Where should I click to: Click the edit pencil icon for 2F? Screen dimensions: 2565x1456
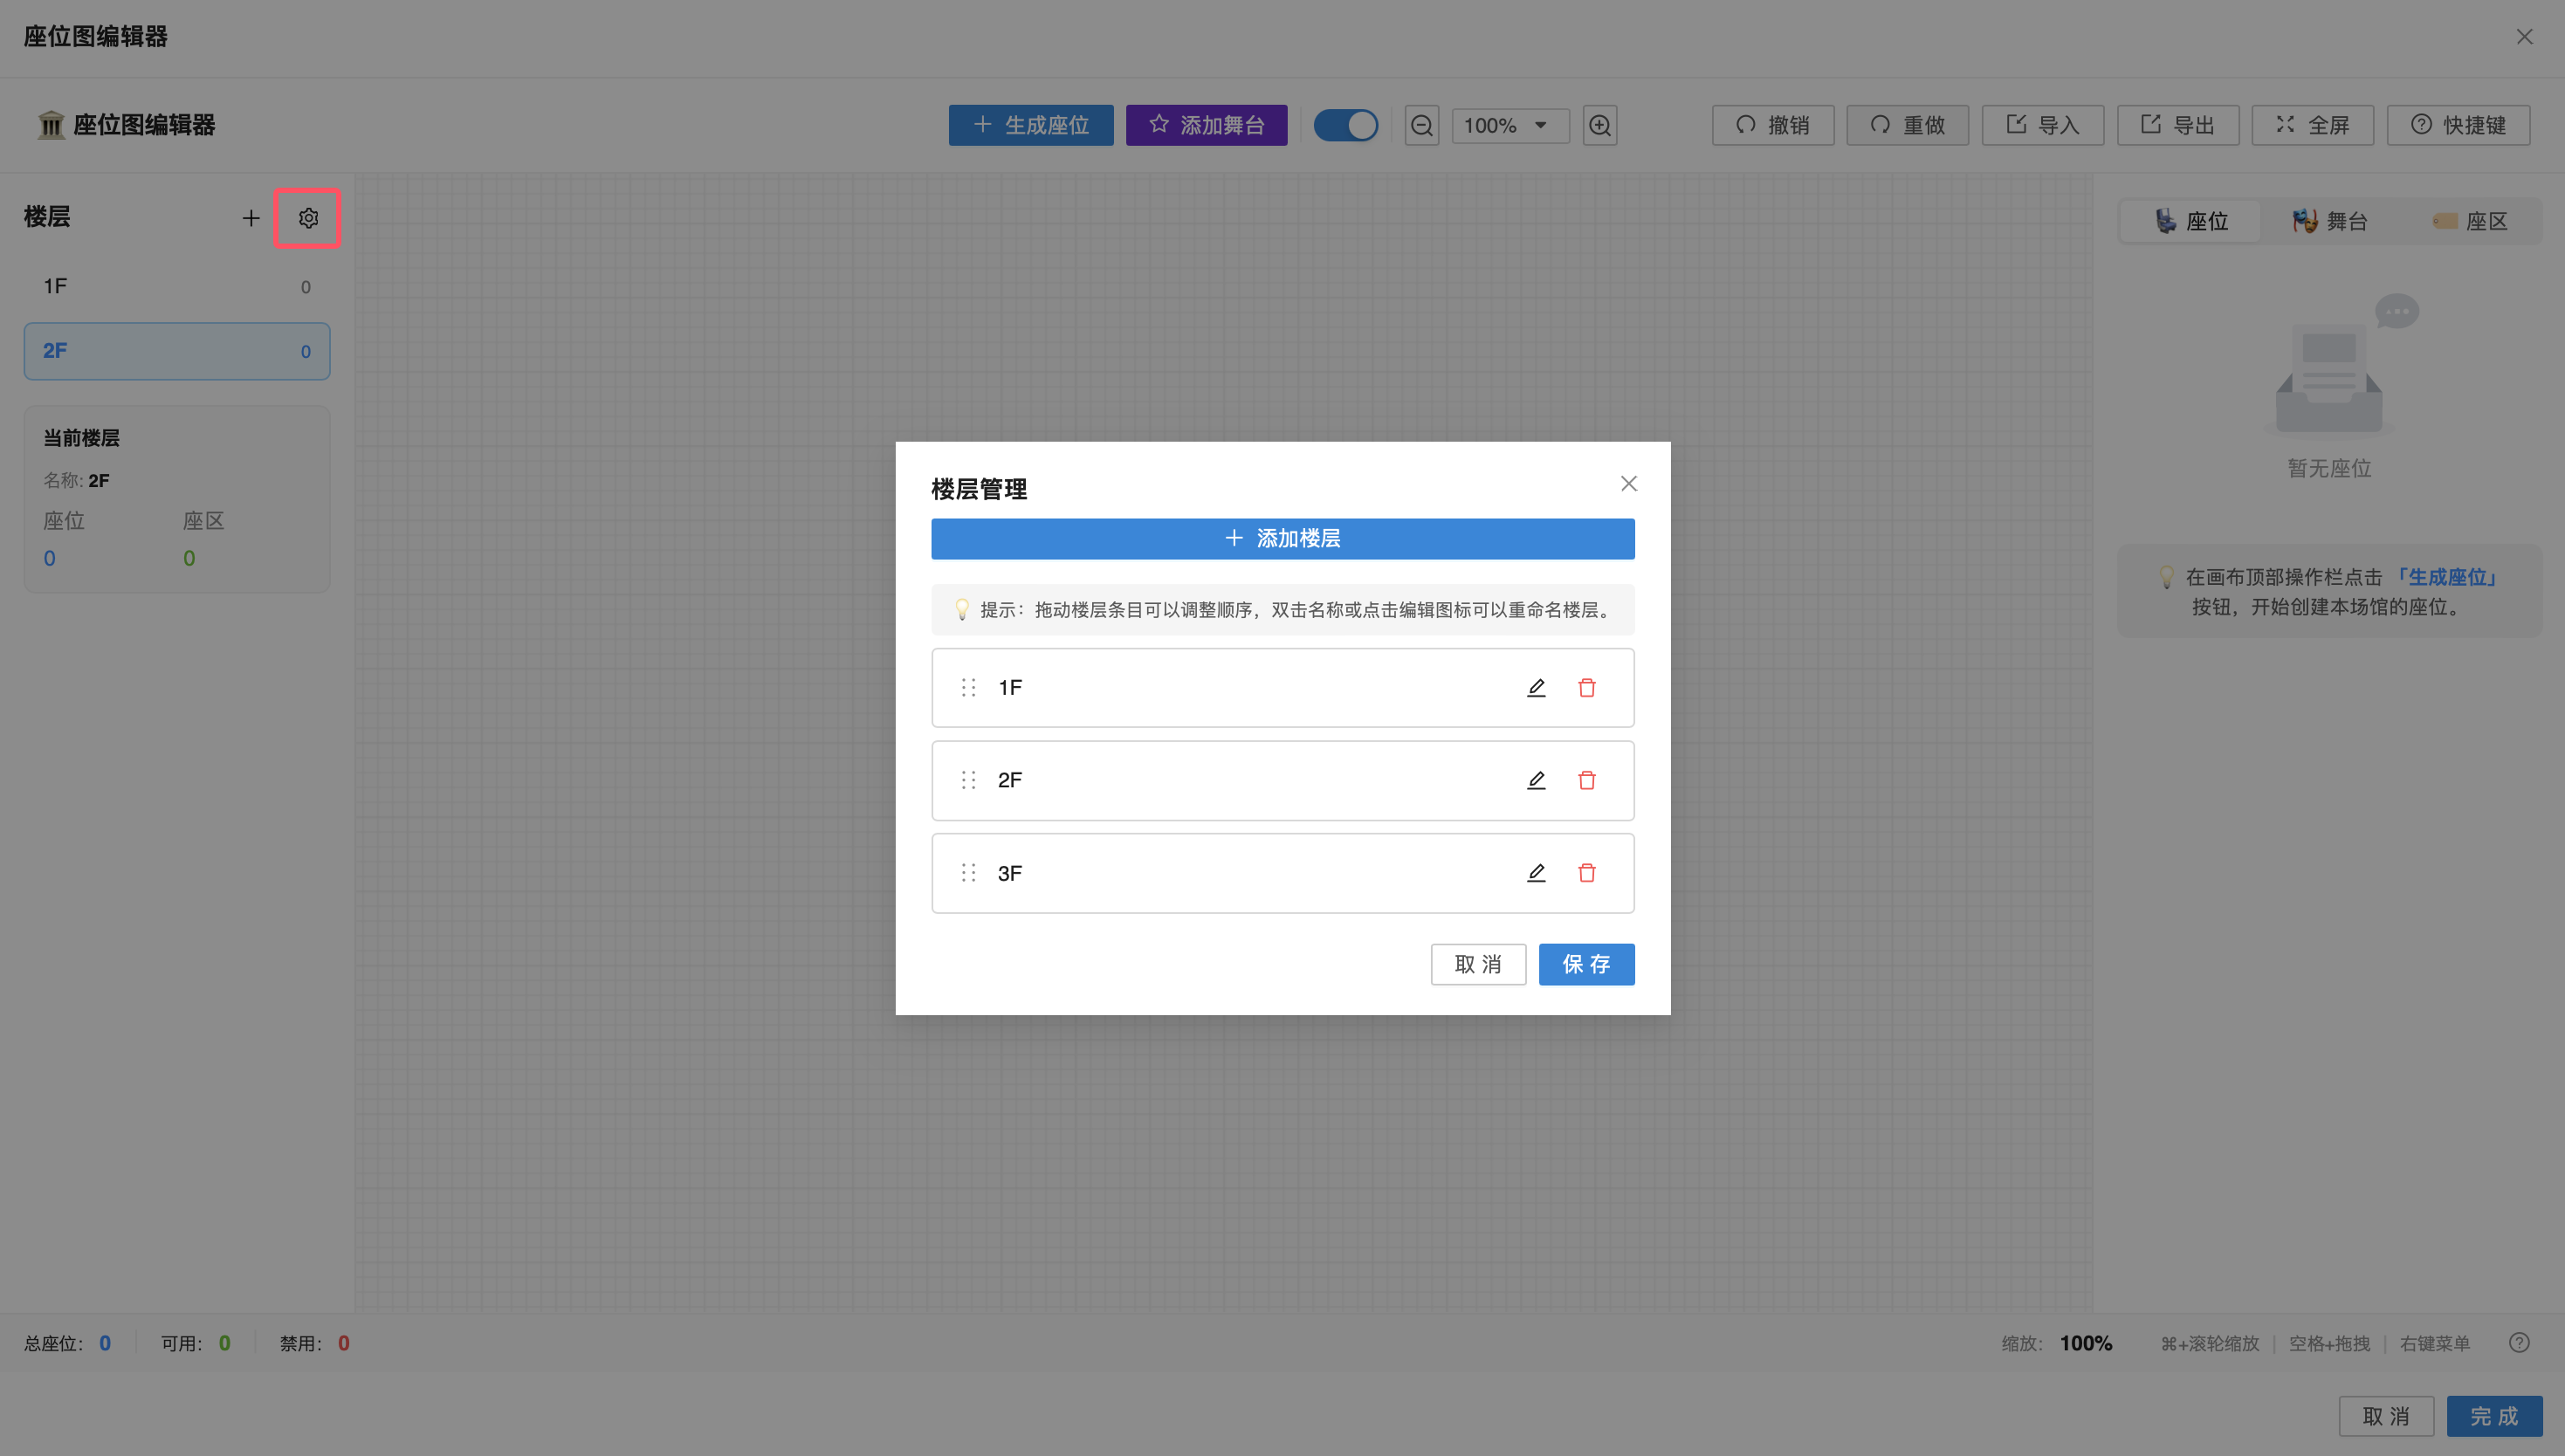tap(1536, 780)
